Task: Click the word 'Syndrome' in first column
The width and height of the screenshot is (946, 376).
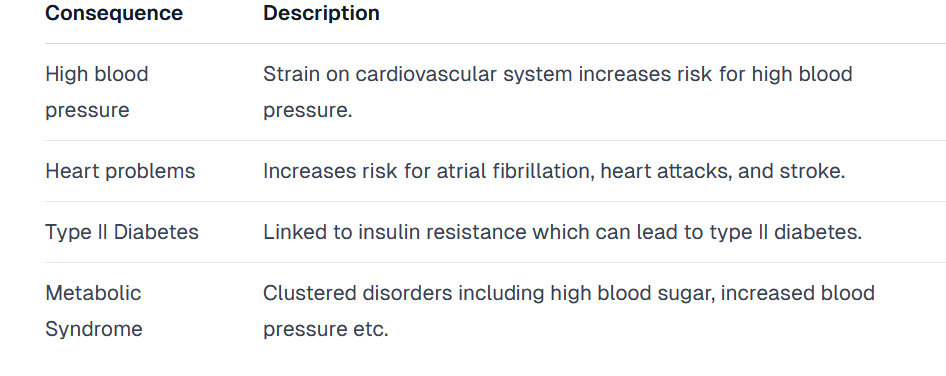Action: [94, 330]
